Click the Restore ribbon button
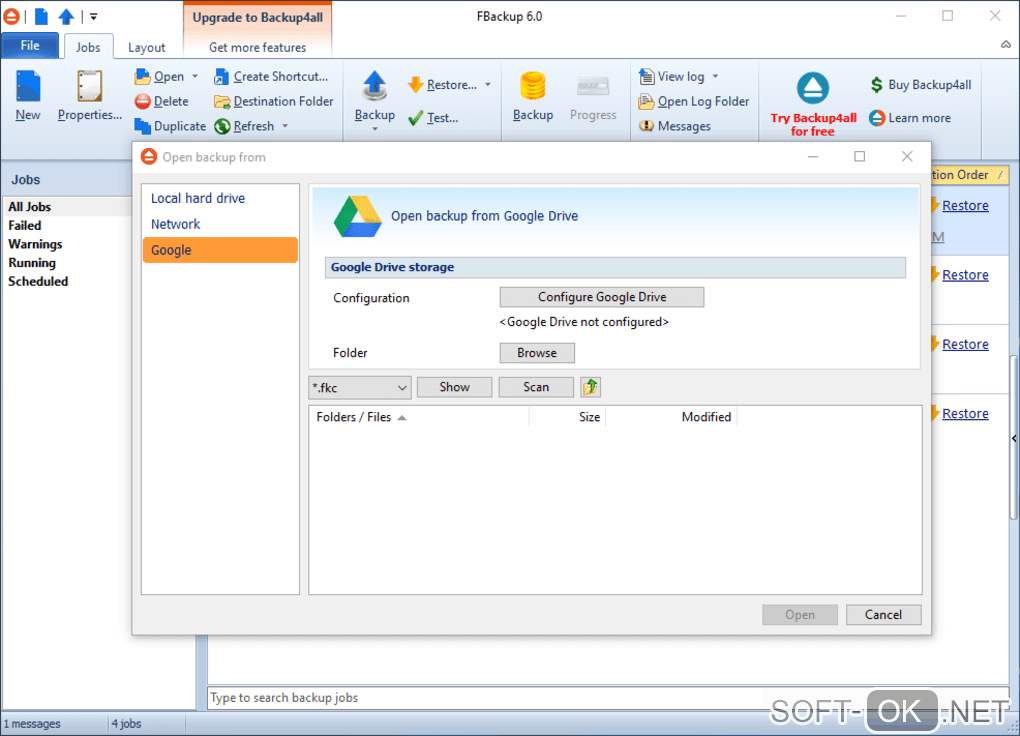Viewport: 1020px width, 736px height. pyautogui.click(x=442, y=85)
